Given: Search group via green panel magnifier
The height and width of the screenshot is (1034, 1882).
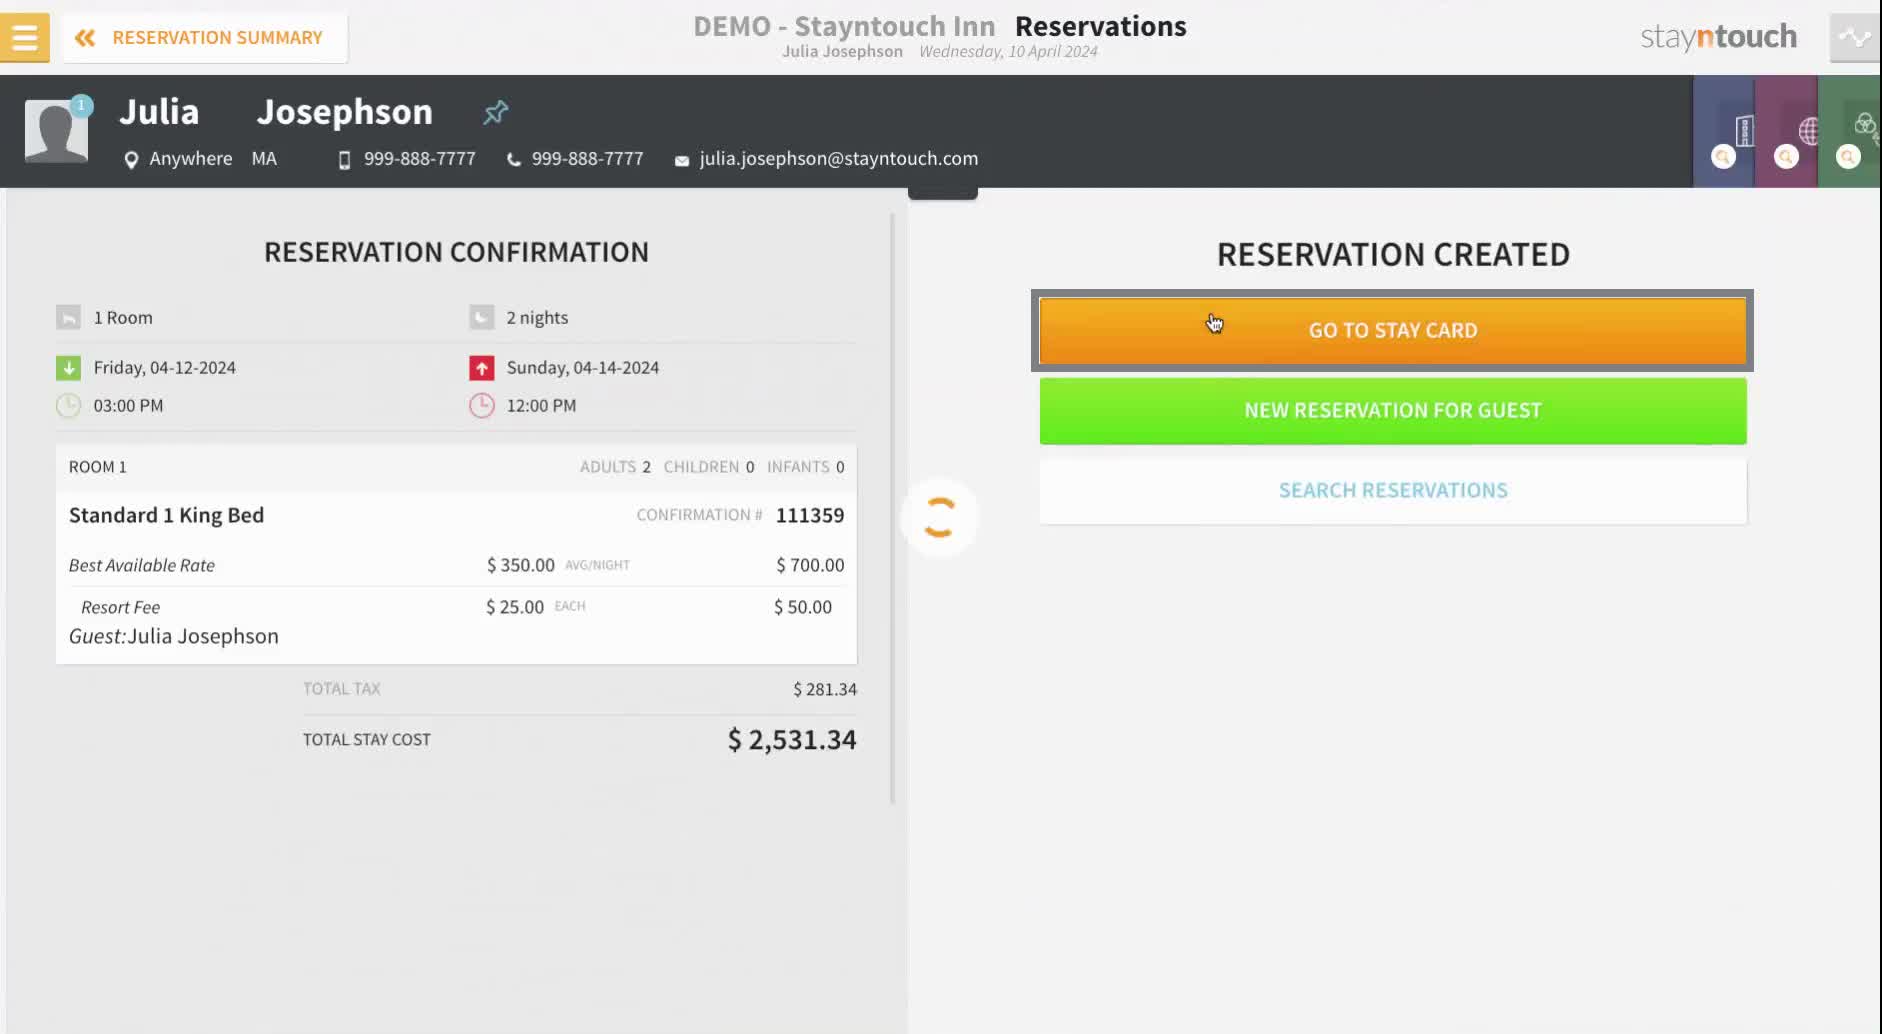Looking at the screenshot, I should click(x=1848, y=157).
